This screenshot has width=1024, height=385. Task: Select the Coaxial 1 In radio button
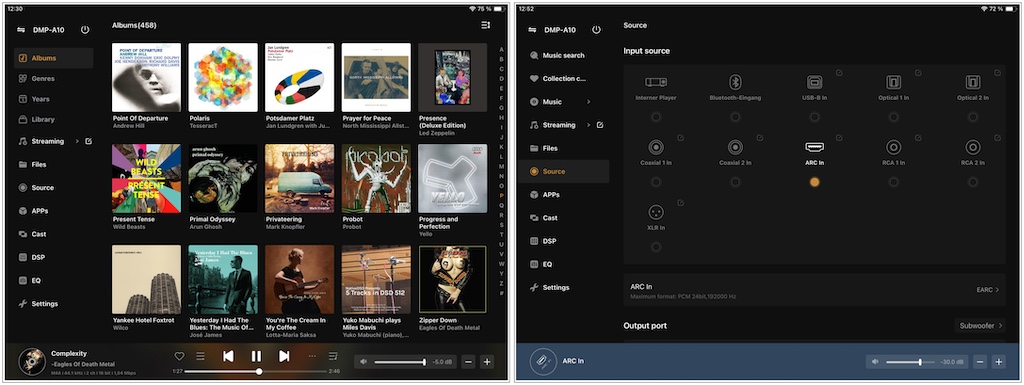(656, 182)
